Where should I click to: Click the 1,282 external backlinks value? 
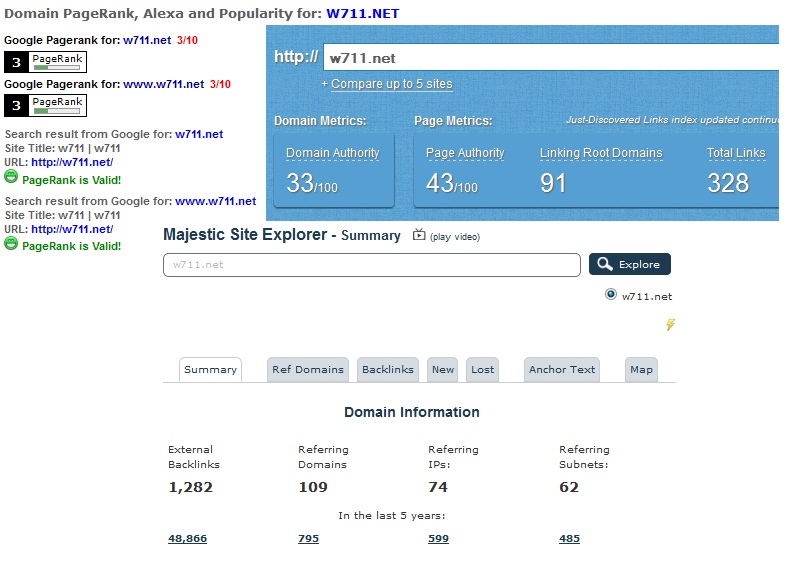click(190, 487)
